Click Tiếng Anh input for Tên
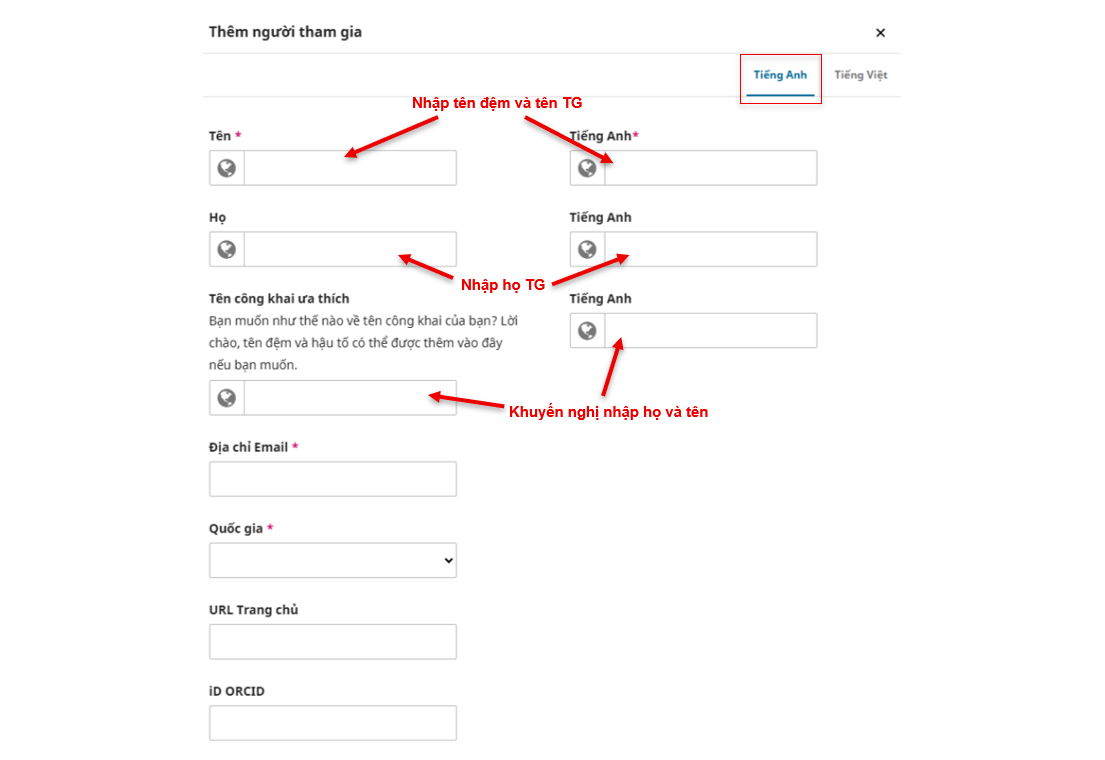Image resolution: width=1105 pixels, height=760 pixels. tap(710, 168)
